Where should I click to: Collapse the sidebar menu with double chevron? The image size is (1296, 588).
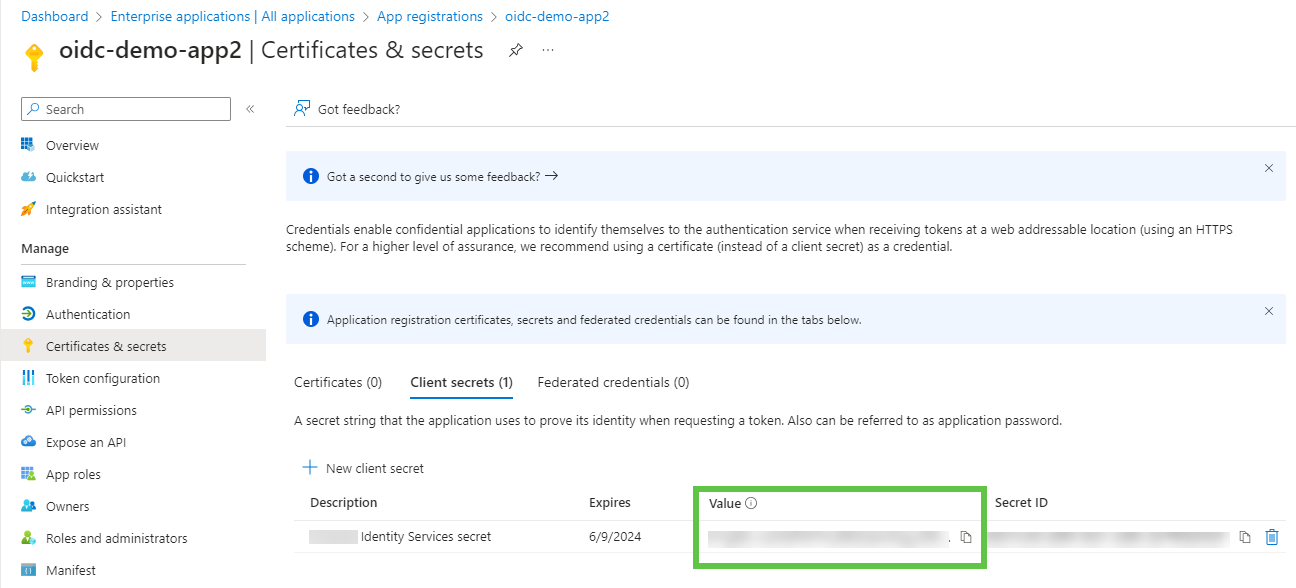pyautogui.click(x=250, y=109)
